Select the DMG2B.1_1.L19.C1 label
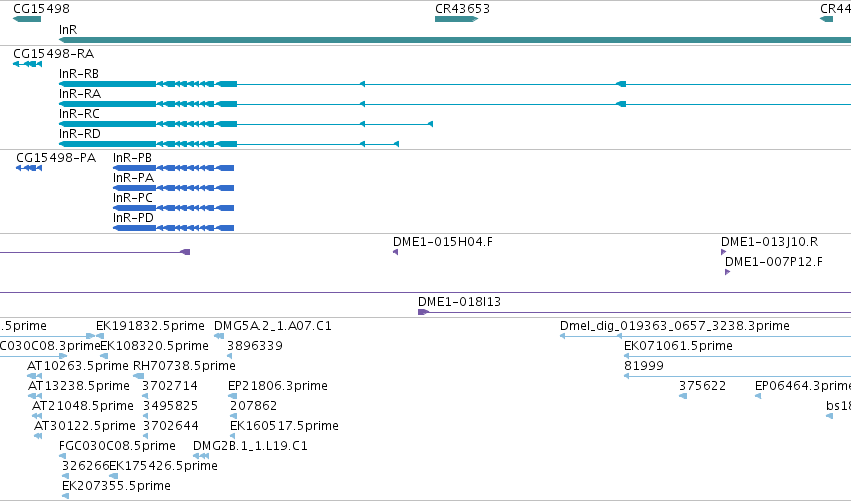851x501 pixels. click(250, 446)
